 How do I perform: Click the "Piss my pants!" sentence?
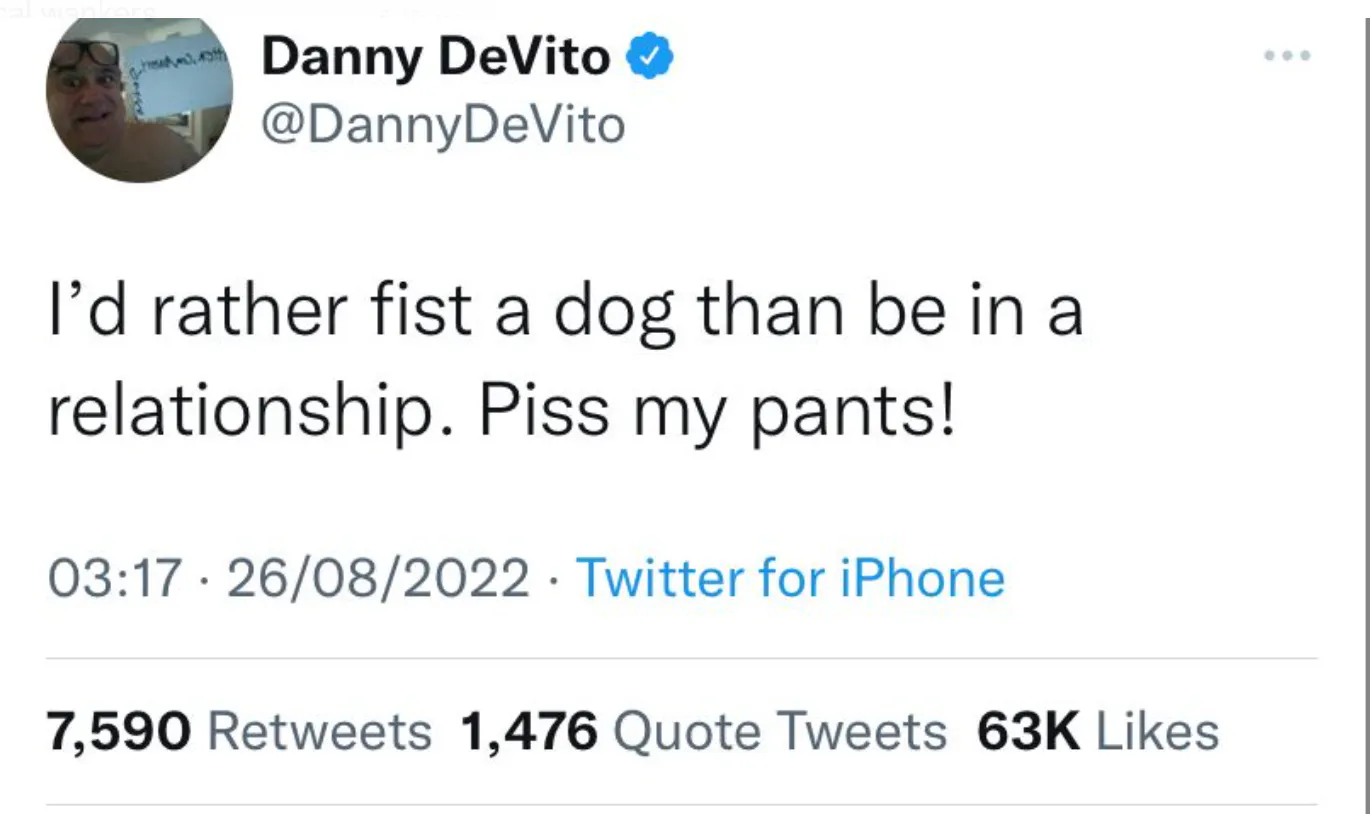pos(716,411)
